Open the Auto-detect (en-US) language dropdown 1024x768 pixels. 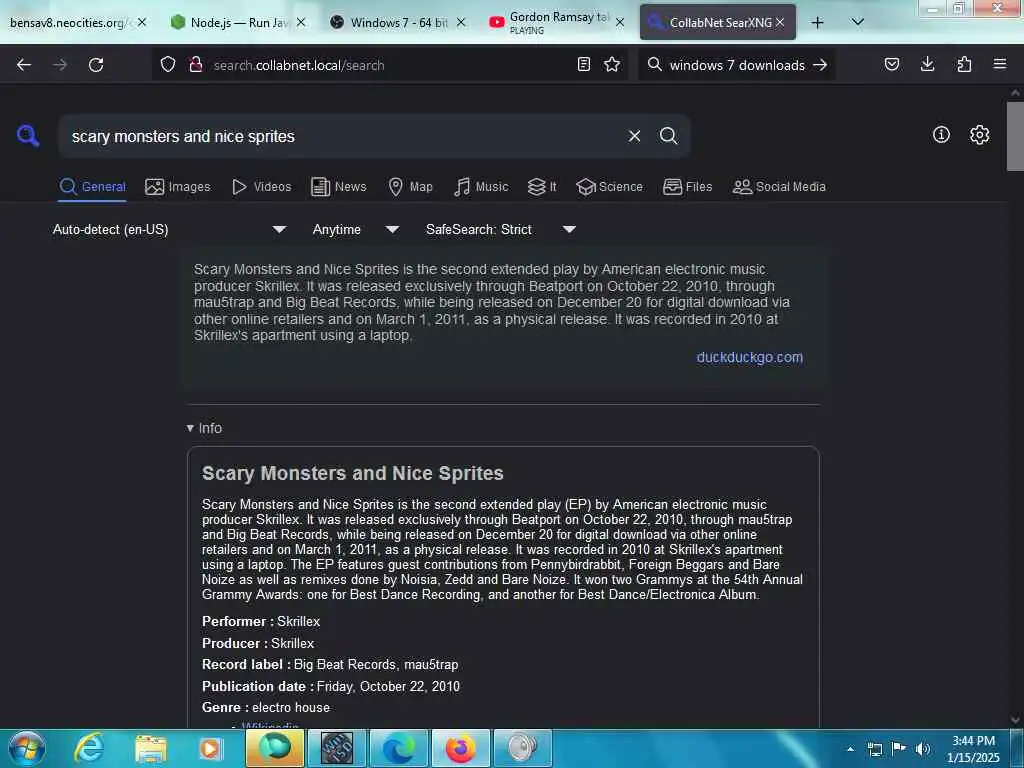point(169,229)
